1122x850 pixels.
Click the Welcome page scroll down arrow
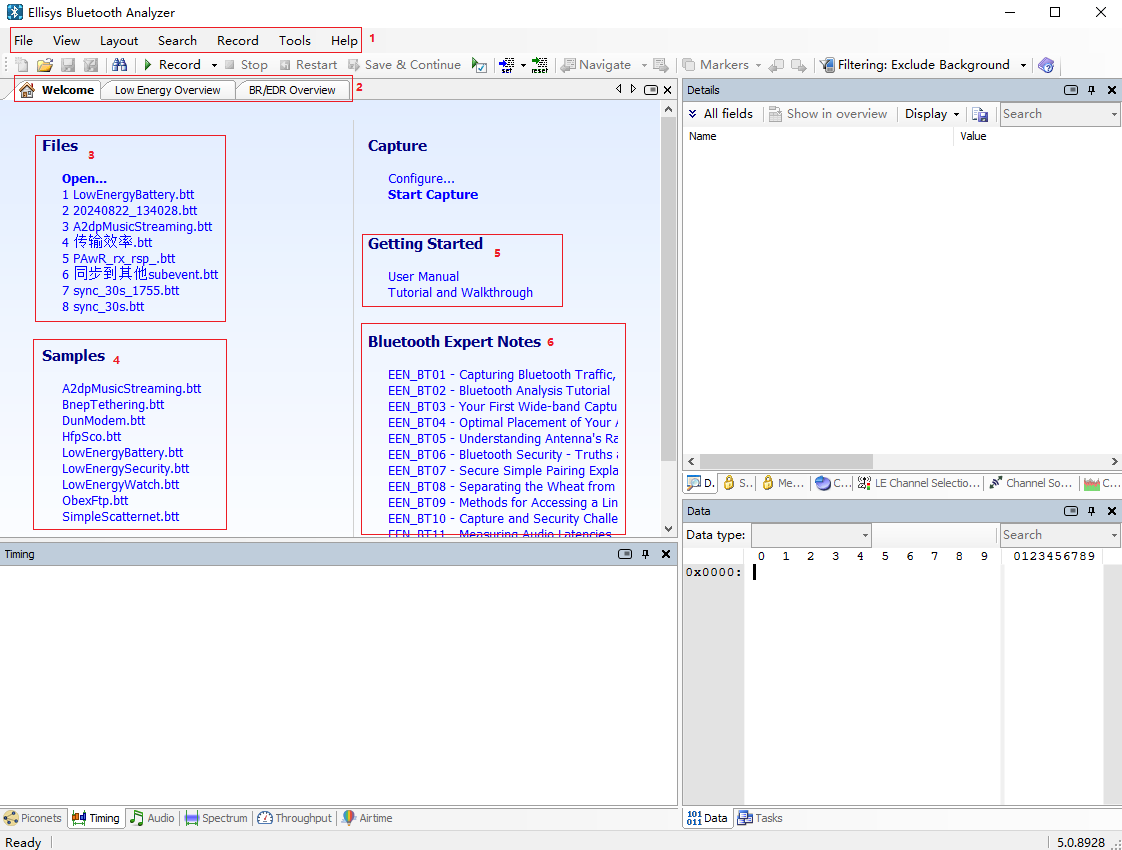point(668,529)
